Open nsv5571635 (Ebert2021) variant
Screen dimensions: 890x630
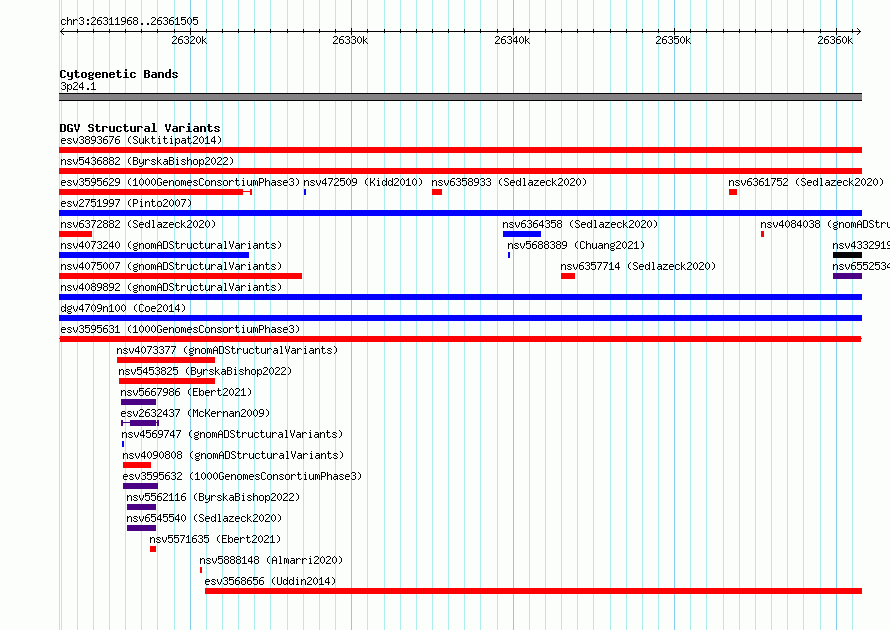tap(215, 539)
